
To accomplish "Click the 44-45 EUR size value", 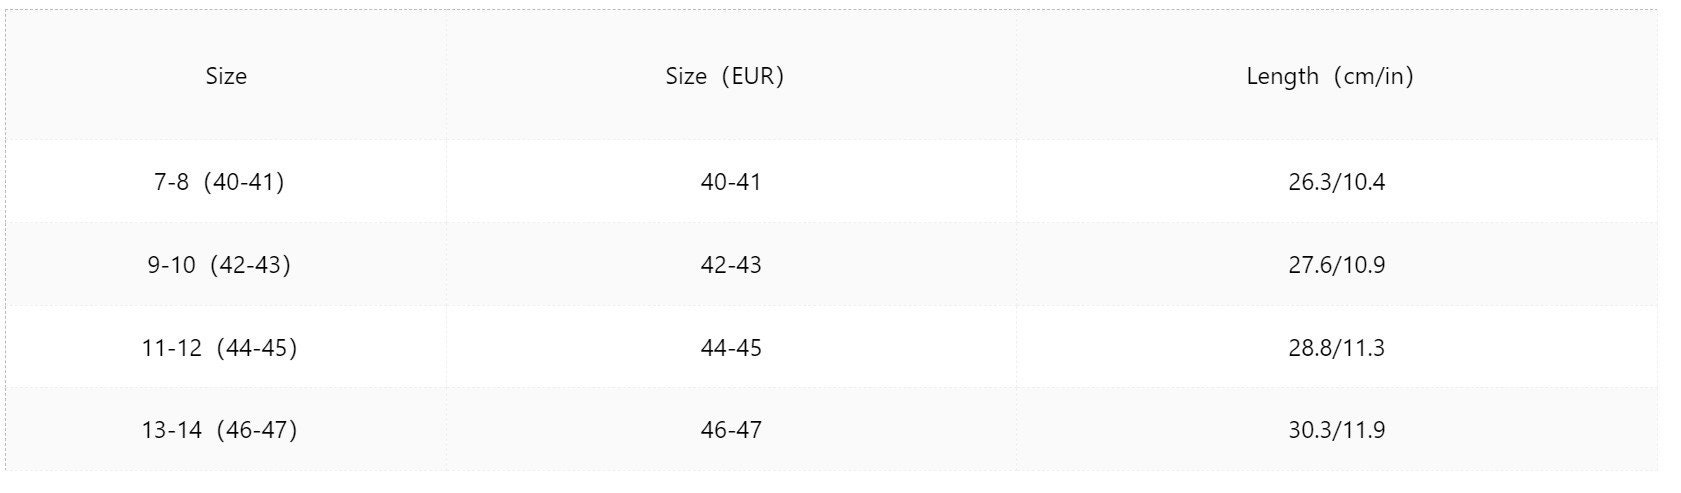I will click(731, 348).
